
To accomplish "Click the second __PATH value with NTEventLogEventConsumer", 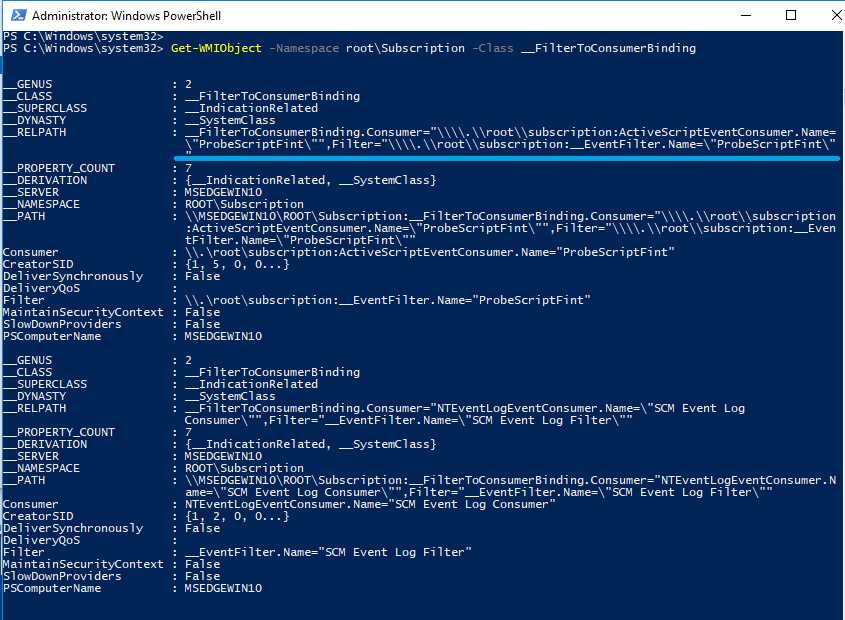I will [x=510, y=486].
